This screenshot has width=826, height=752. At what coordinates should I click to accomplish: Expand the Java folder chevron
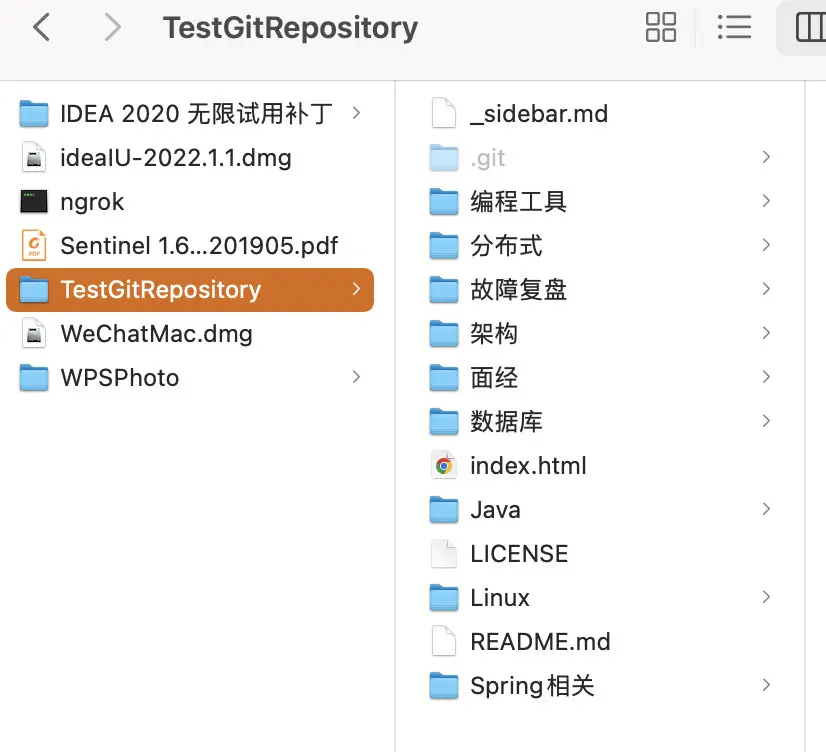(766, 509)
